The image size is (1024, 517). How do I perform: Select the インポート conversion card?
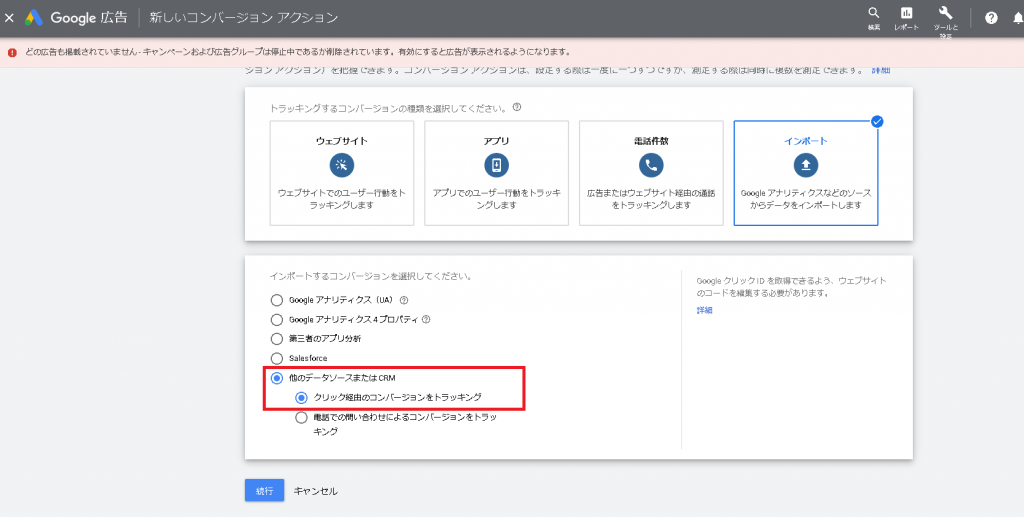806,173
